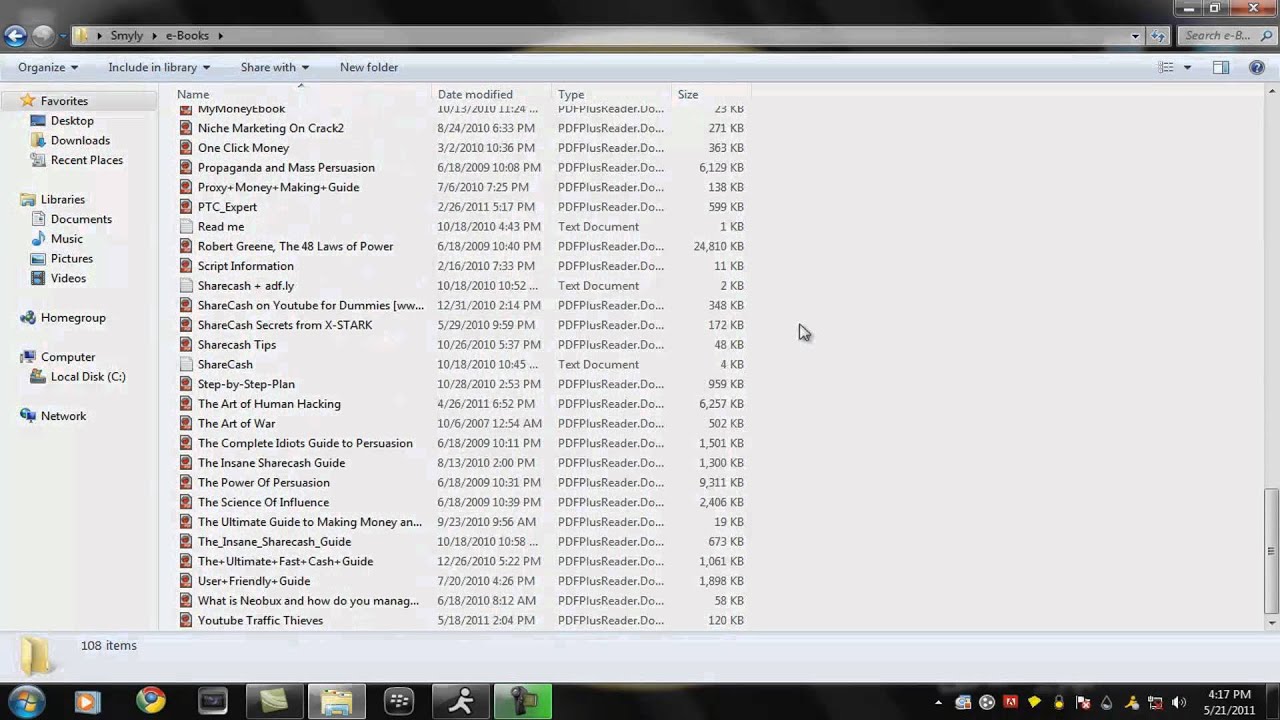Open the Share with dropdown
The height and width of the screenshot is (720, 1280).
[x=274, y=67]
